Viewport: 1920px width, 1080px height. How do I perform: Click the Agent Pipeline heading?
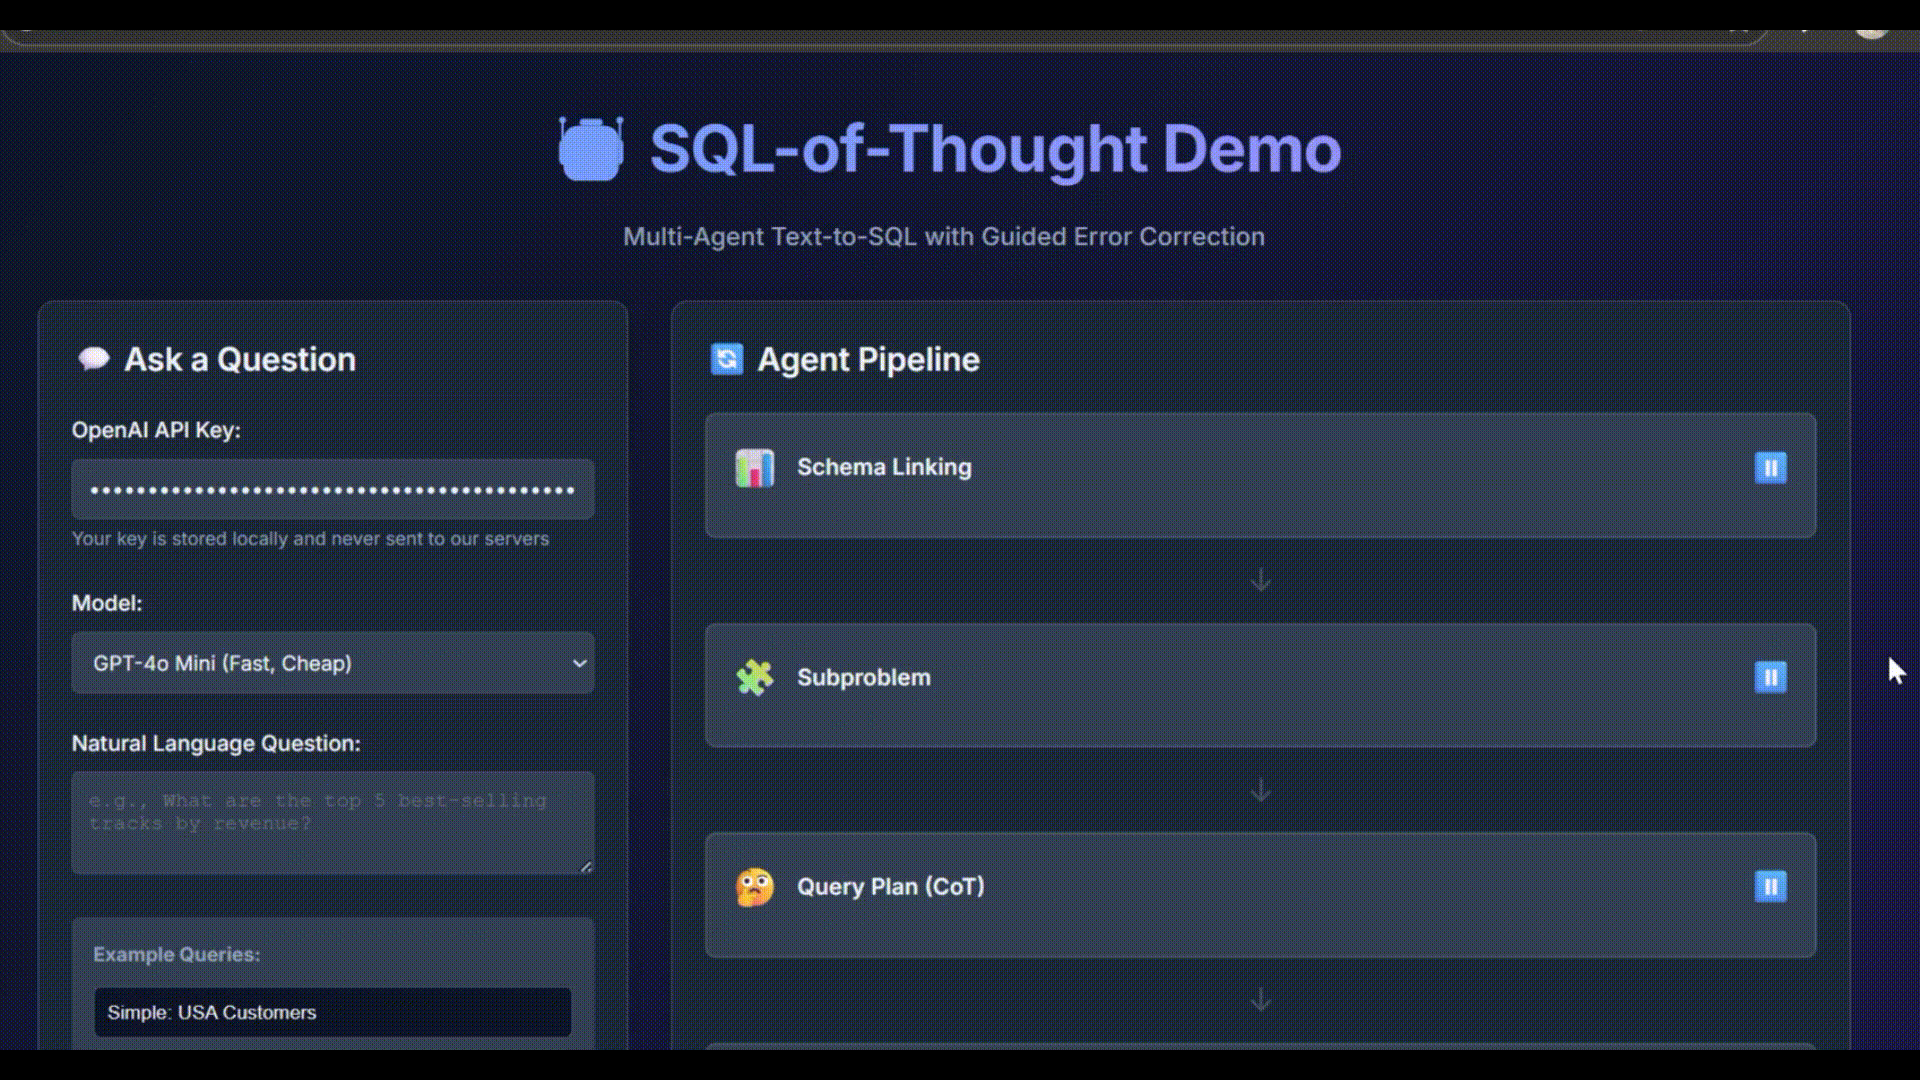pos(868,358)
